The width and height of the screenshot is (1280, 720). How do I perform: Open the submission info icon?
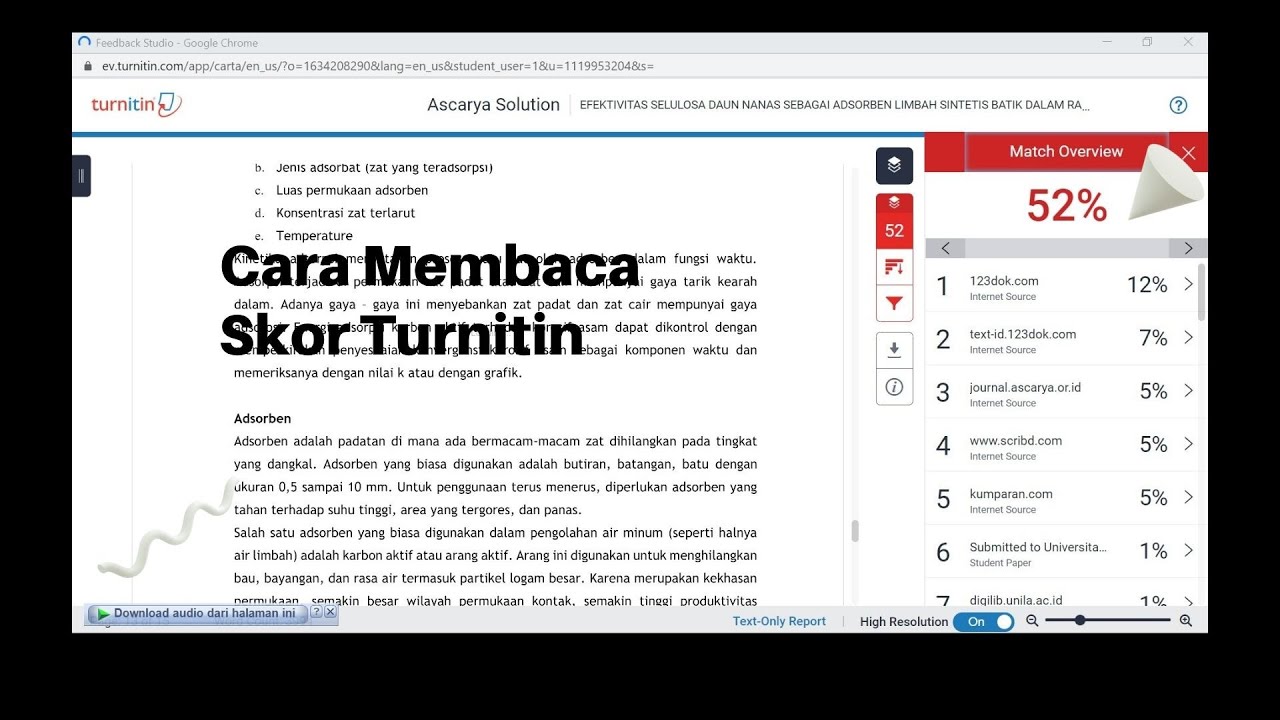tap(894, 387)
